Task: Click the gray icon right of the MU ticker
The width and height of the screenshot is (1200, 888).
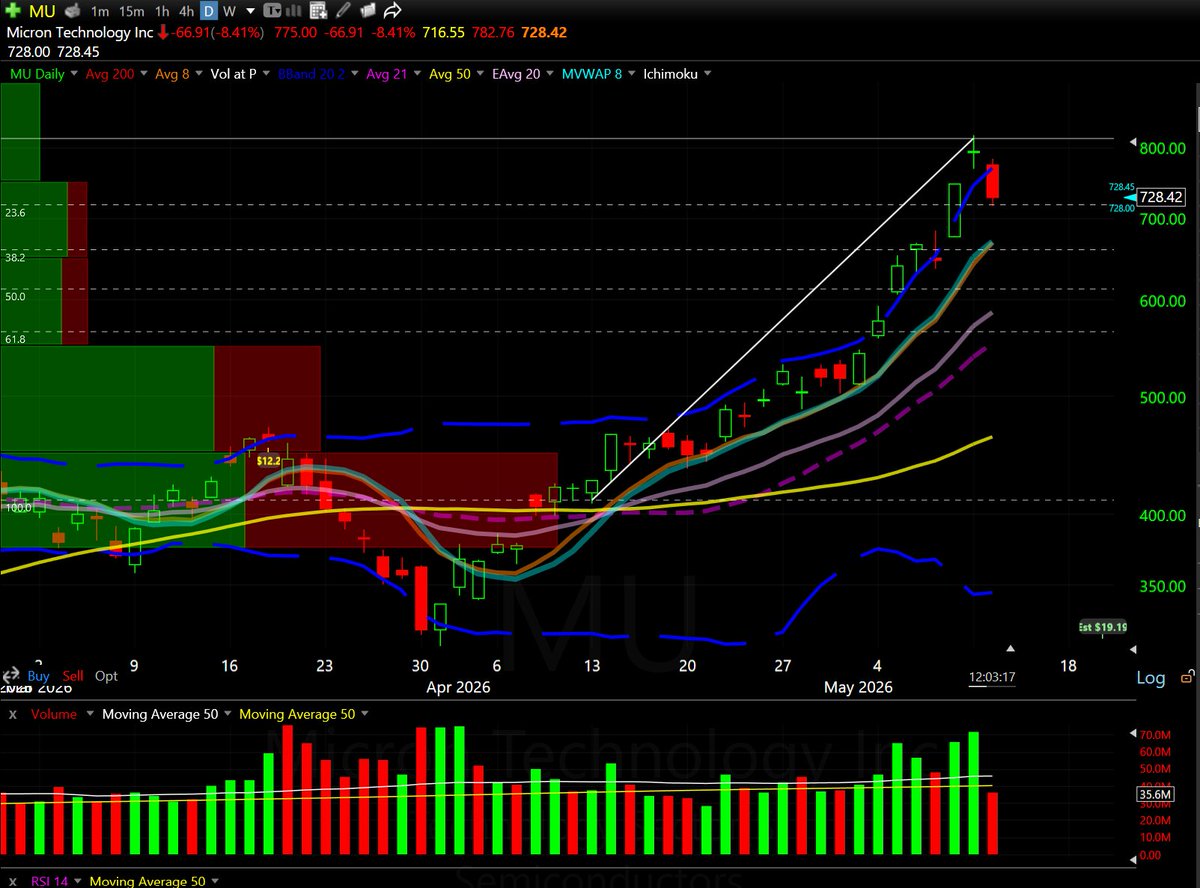Action: (x=72, y=11)
